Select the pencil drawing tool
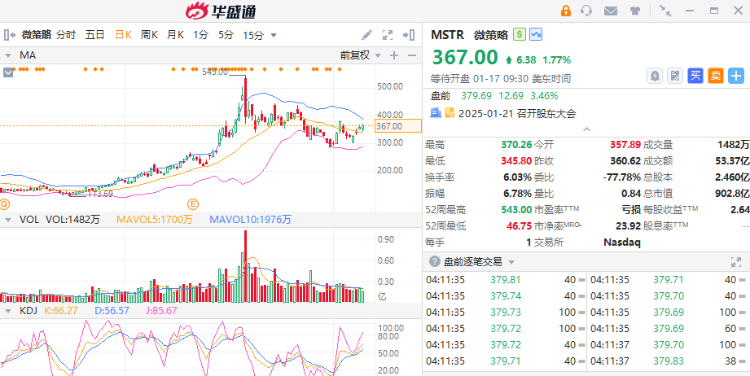Viewport: 750px width, 376px height. coord(366,35)
